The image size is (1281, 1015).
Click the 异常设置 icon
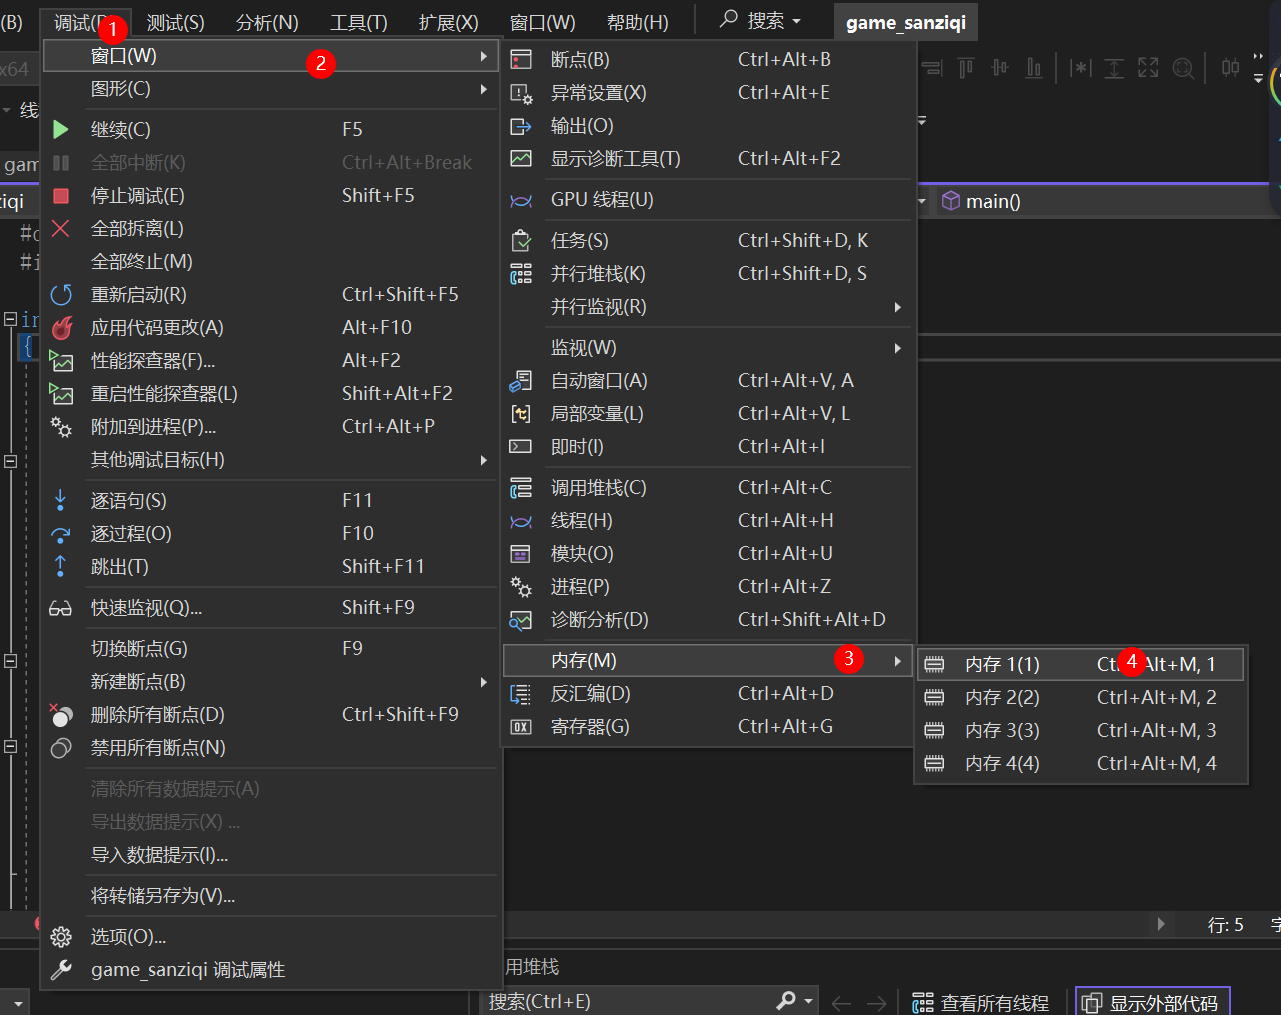521,93
